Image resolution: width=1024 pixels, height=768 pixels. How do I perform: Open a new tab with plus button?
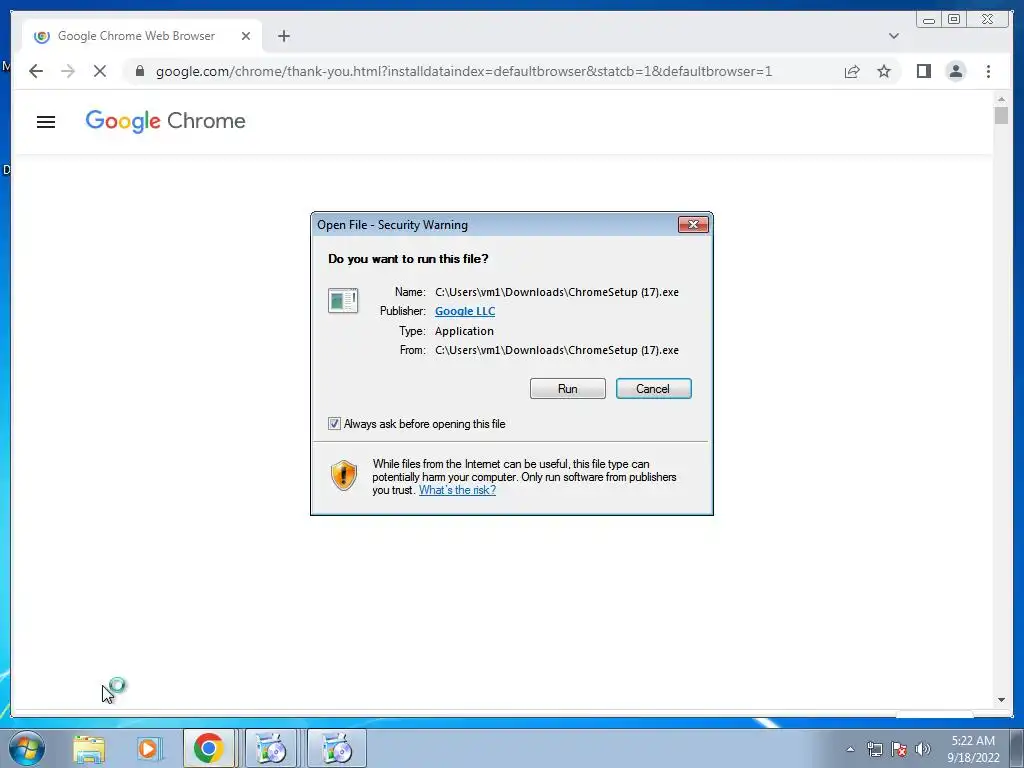coord(283,36)
